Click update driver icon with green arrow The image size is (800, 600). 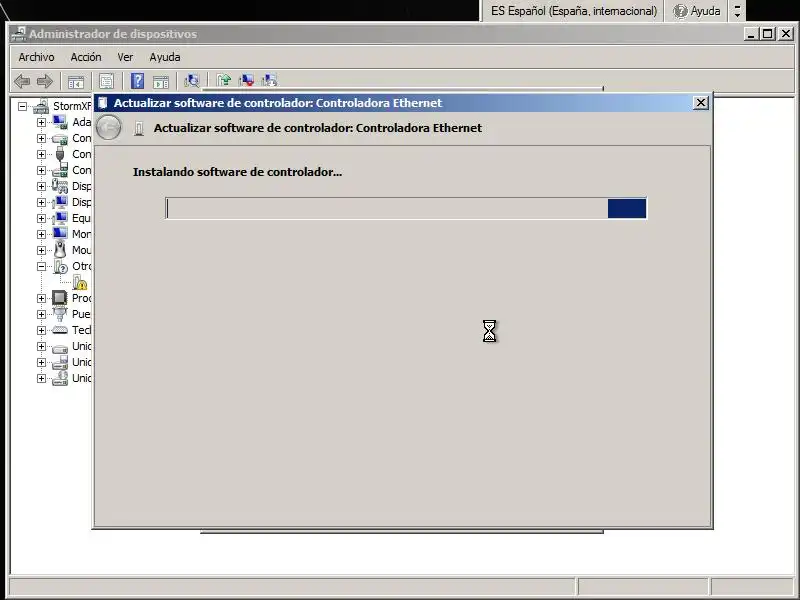tap(223, 80)
